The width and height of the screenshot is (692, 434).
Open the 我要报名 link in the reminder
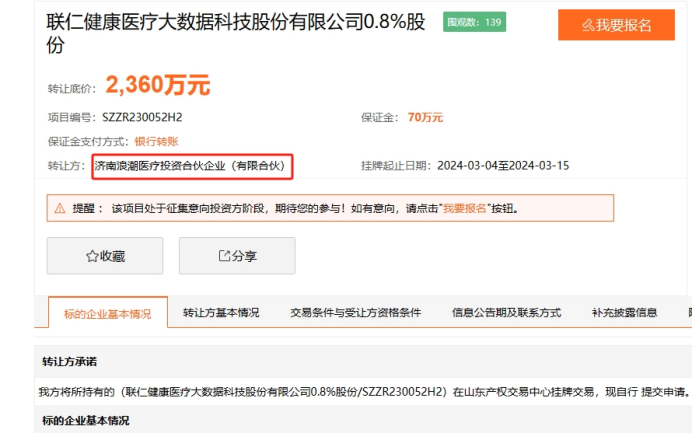tap(465, 209)
